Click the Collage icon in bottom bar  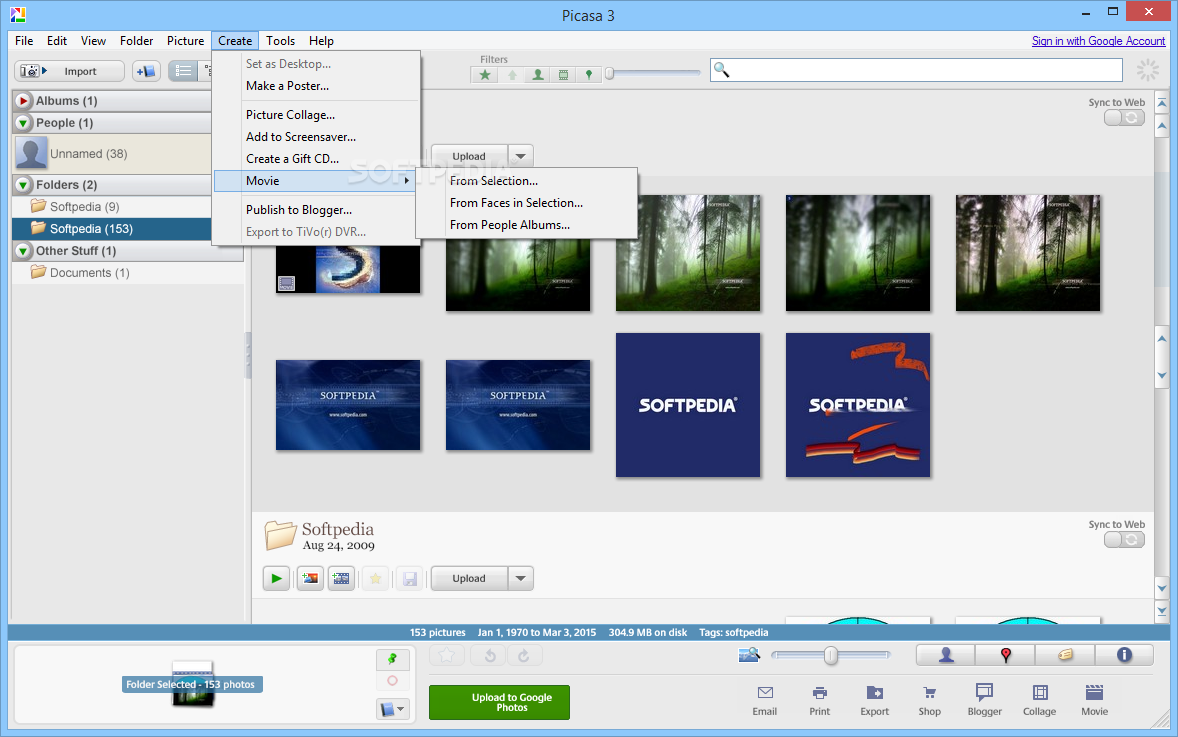[x=1040, y=700]
